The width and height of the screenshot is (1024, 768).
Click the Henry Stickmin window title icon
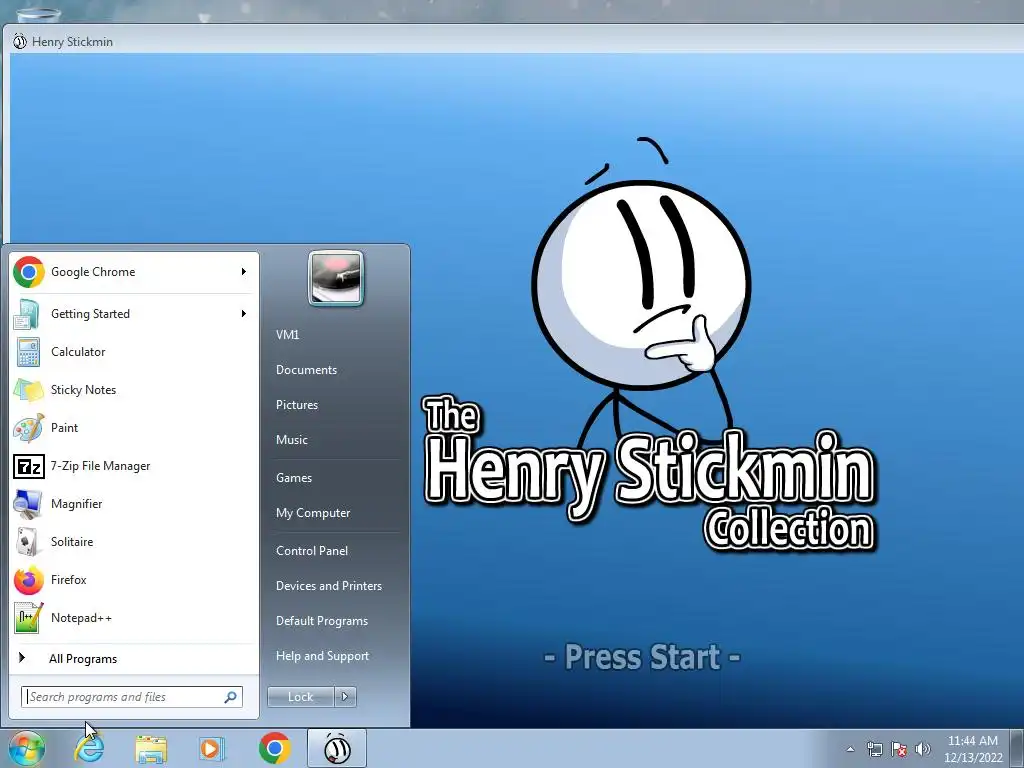20,41
